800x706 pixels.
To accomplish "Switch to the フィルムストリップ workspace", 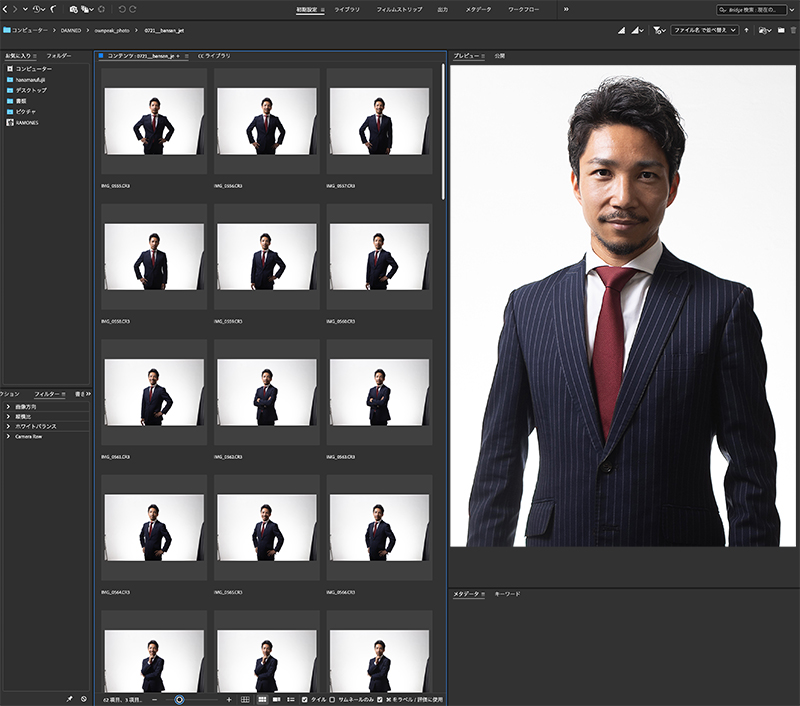I will [399, 10].
